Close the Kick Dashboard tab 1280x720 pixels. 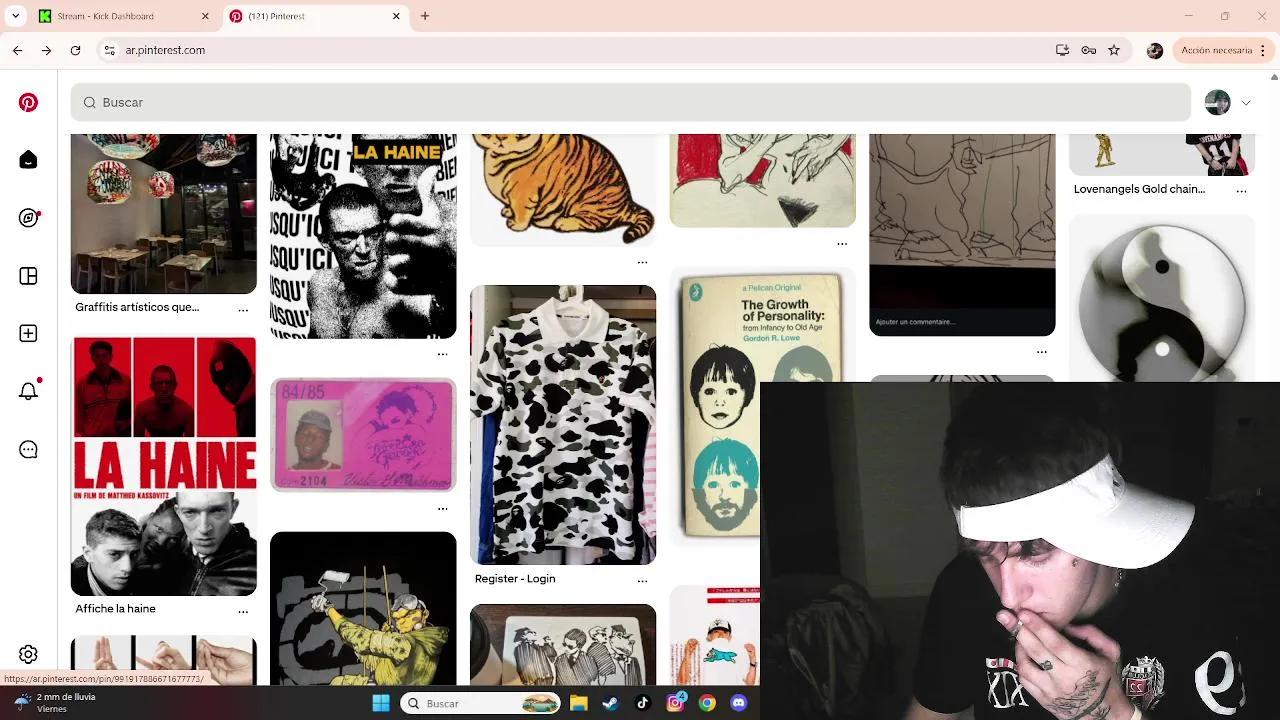[x=205, y=16]
